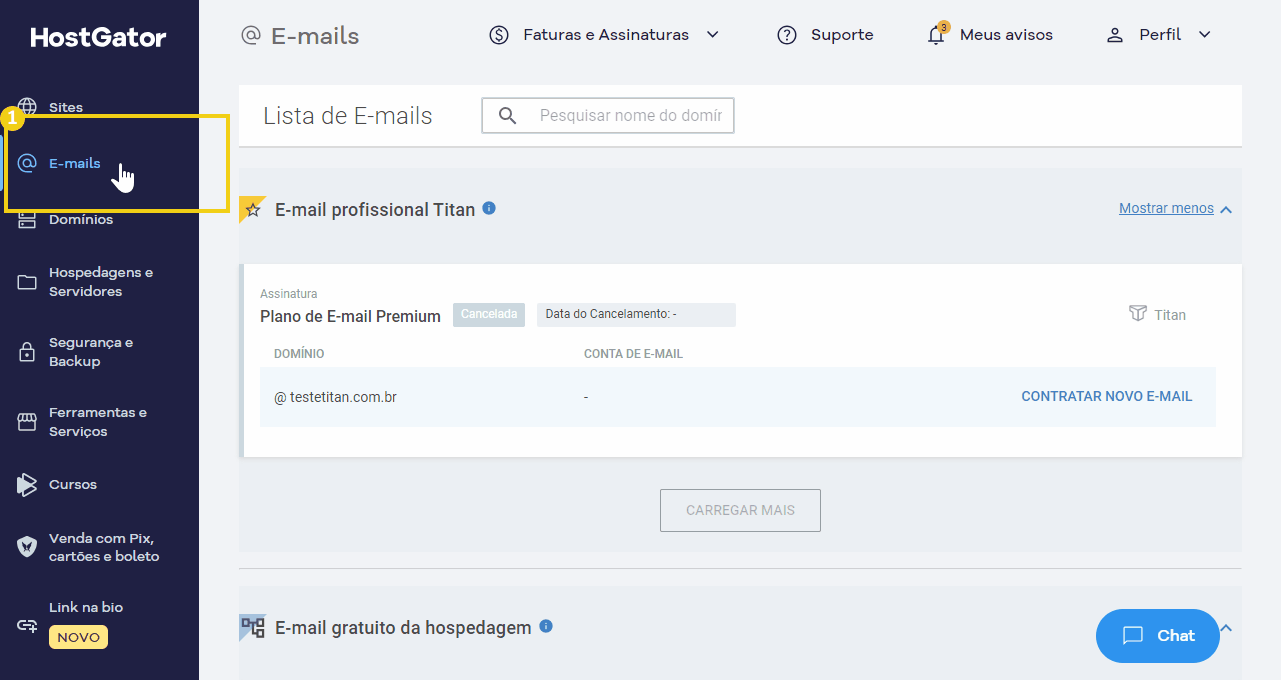Click the CARREGAR MAIS button

pyautogui.click(x=740, y=510)
